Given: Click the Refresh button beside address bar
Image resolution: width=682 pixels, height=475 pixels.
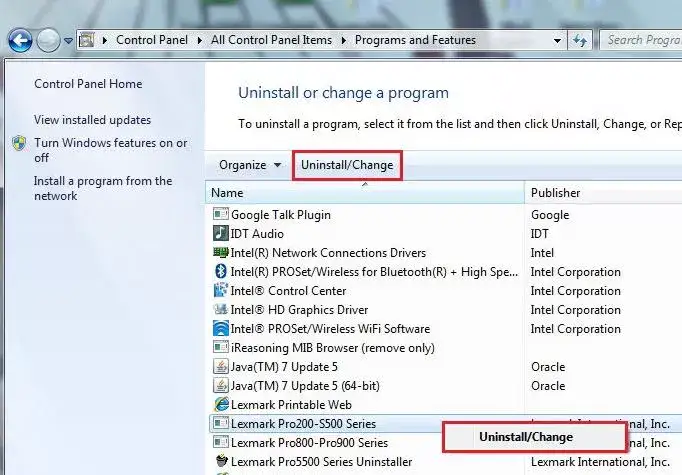Looking at the screenshot, I should click(579, 41).
